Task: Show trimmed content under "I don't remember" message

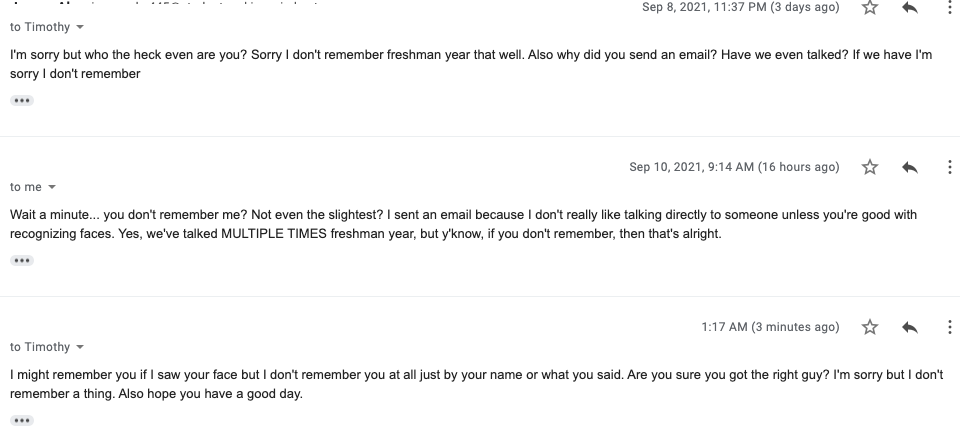Action: pos(22,100)
